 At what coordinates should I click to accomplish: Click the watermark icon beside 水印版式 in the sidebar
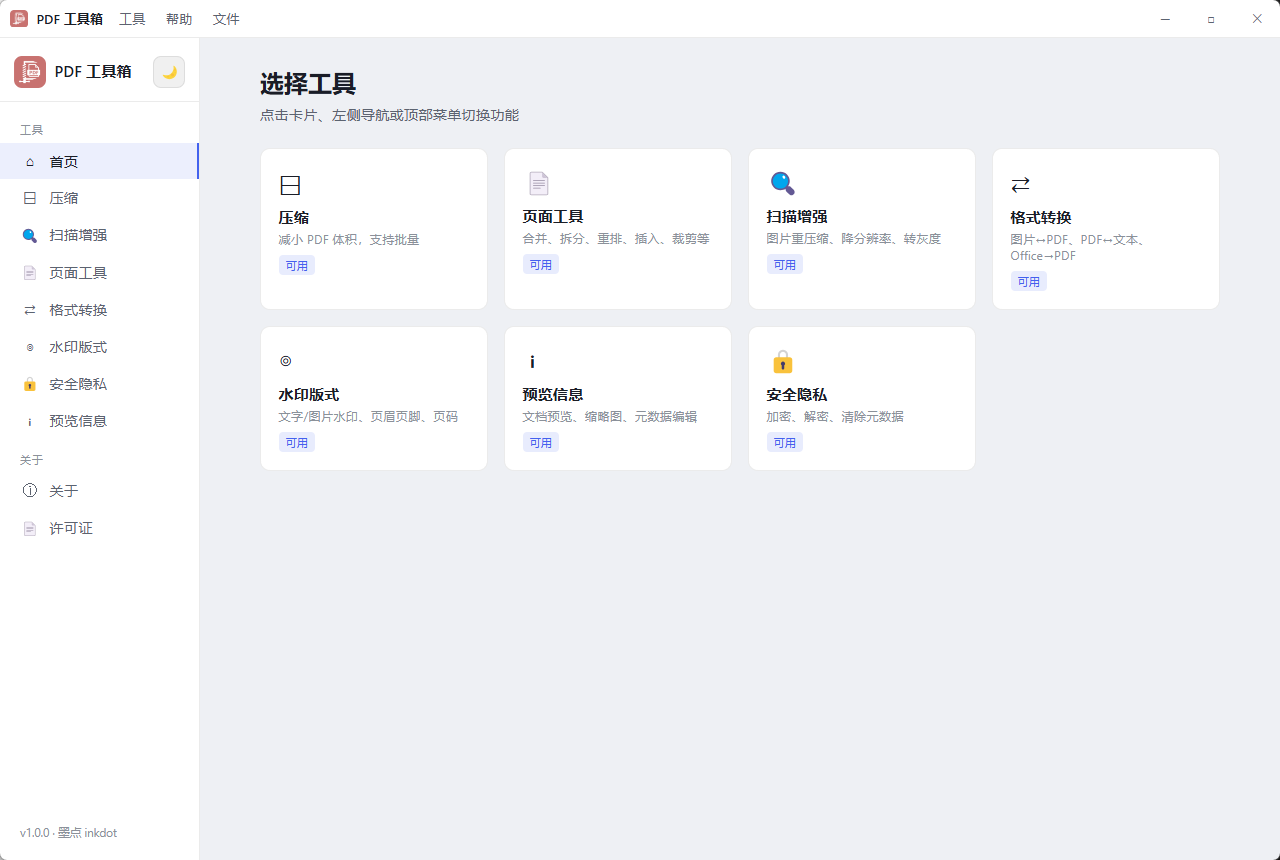(x=30, y=347)
